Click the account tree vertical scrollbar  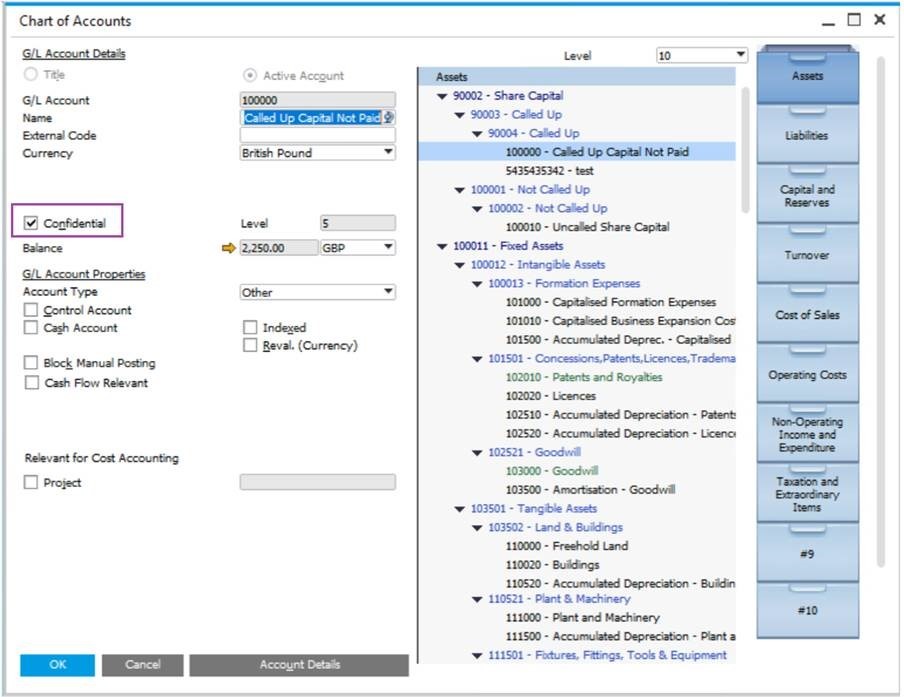point(745,150)
